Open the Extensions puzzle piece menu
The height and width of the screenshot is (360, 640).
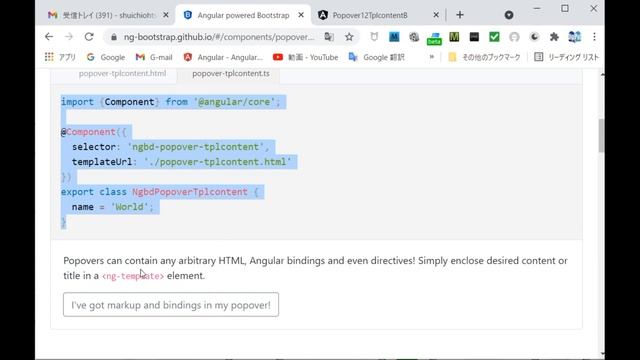coord(554,37)
